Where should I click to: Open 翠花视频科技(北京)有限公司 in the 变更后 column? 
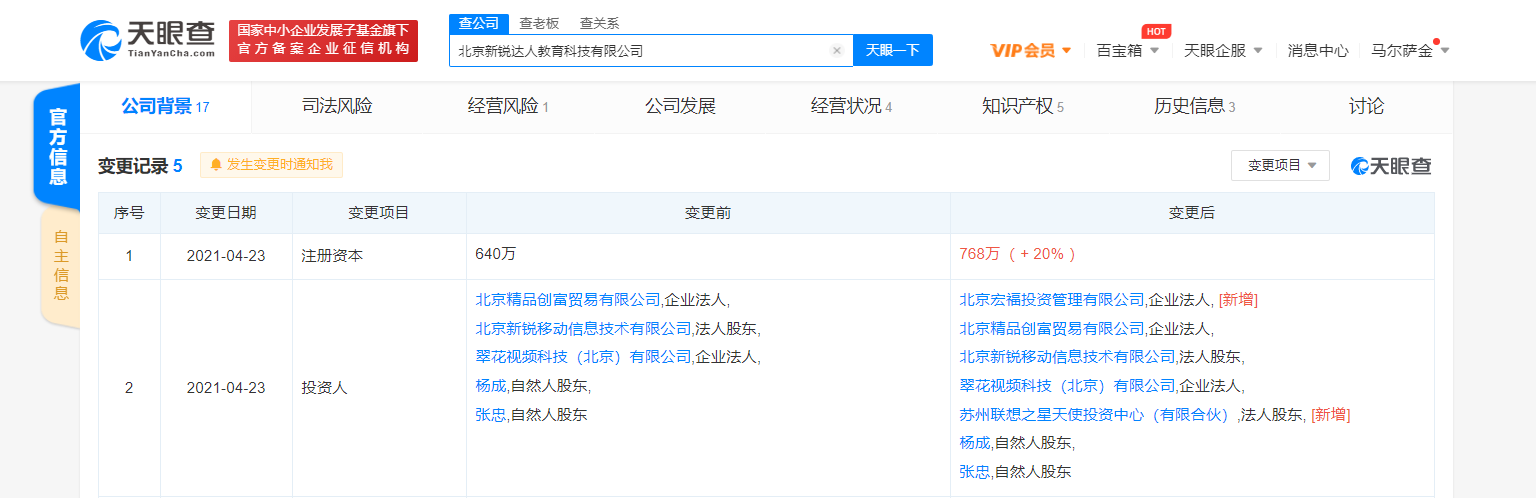1067,385
